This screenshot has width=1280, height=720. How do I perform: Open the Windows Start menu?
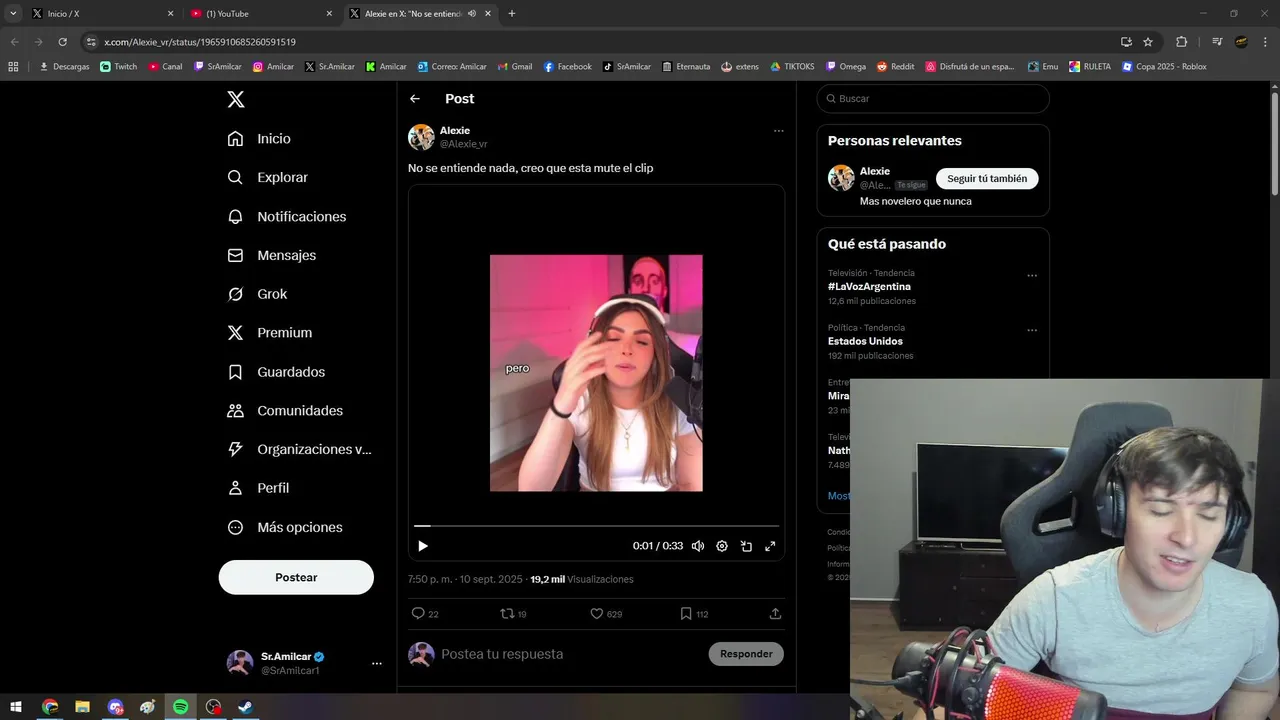[16, 707]
